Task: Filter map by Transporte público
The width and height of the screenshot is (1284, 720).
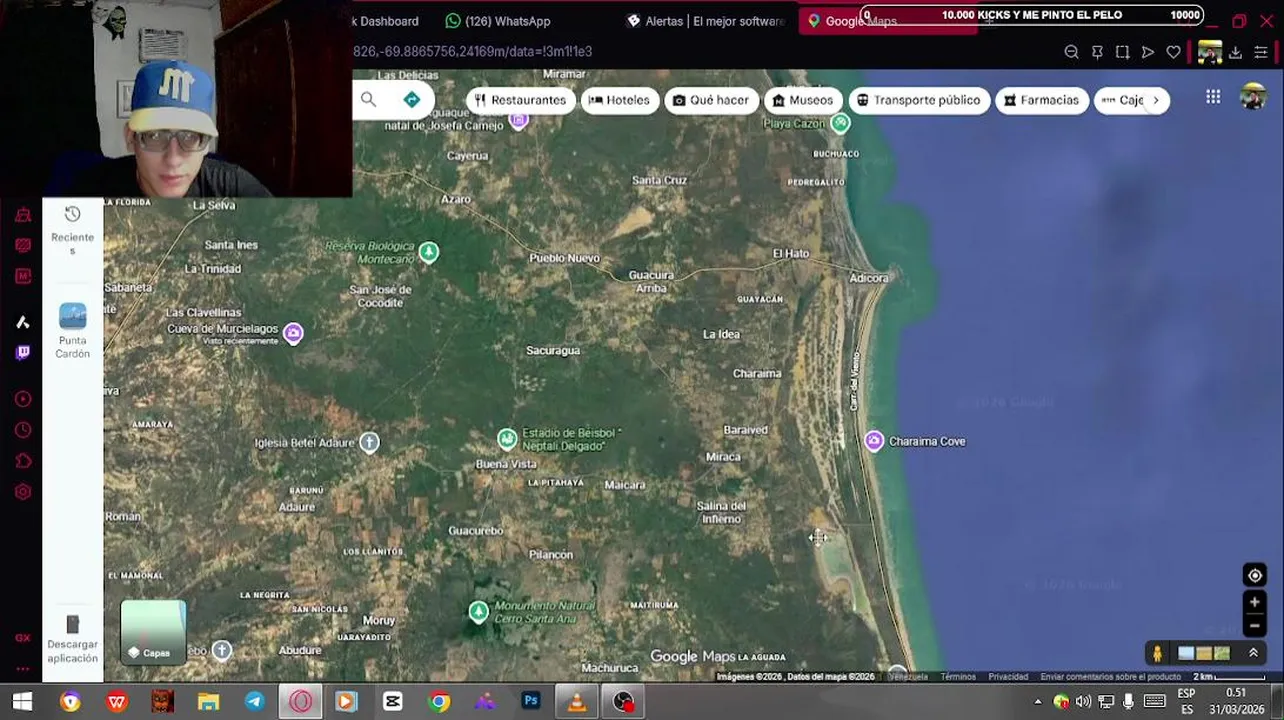Action: 919,100
